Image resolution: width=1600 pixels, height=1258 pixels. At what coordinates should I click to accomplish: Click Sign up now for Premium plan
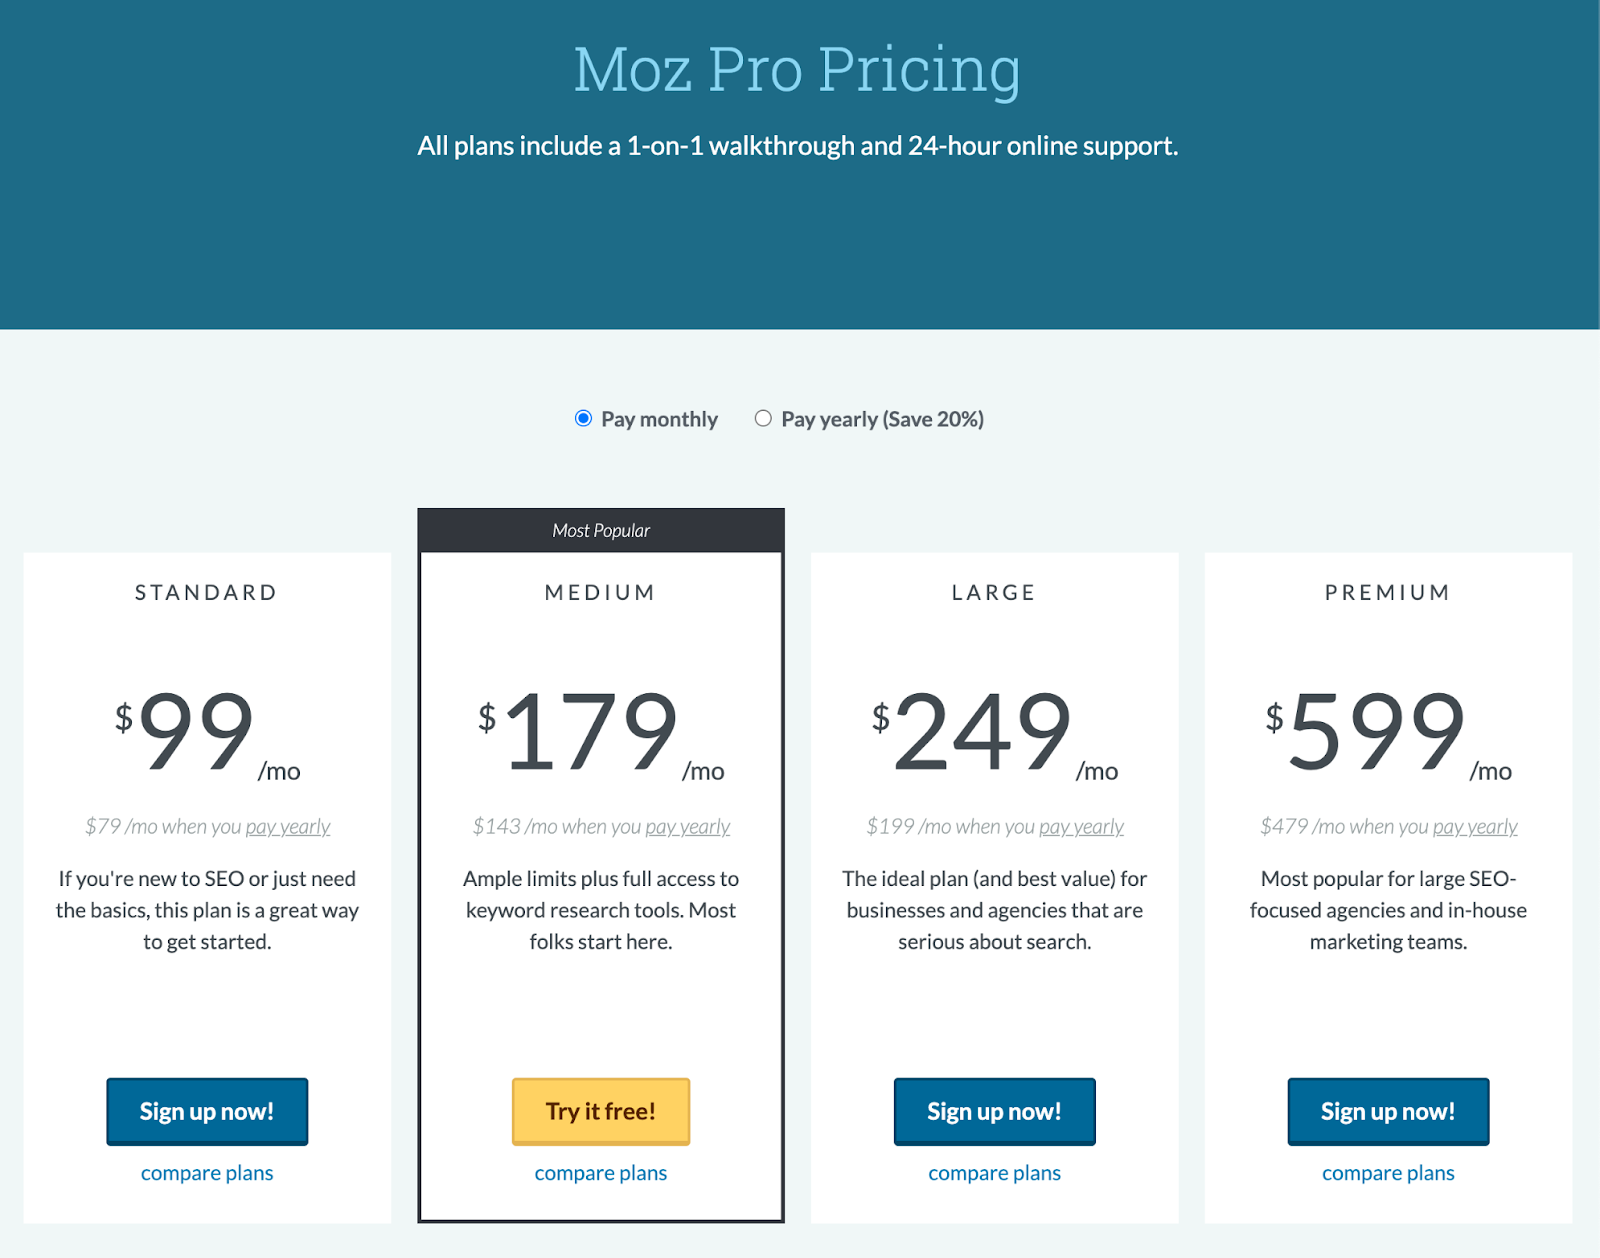(x=1388, y=1111)
